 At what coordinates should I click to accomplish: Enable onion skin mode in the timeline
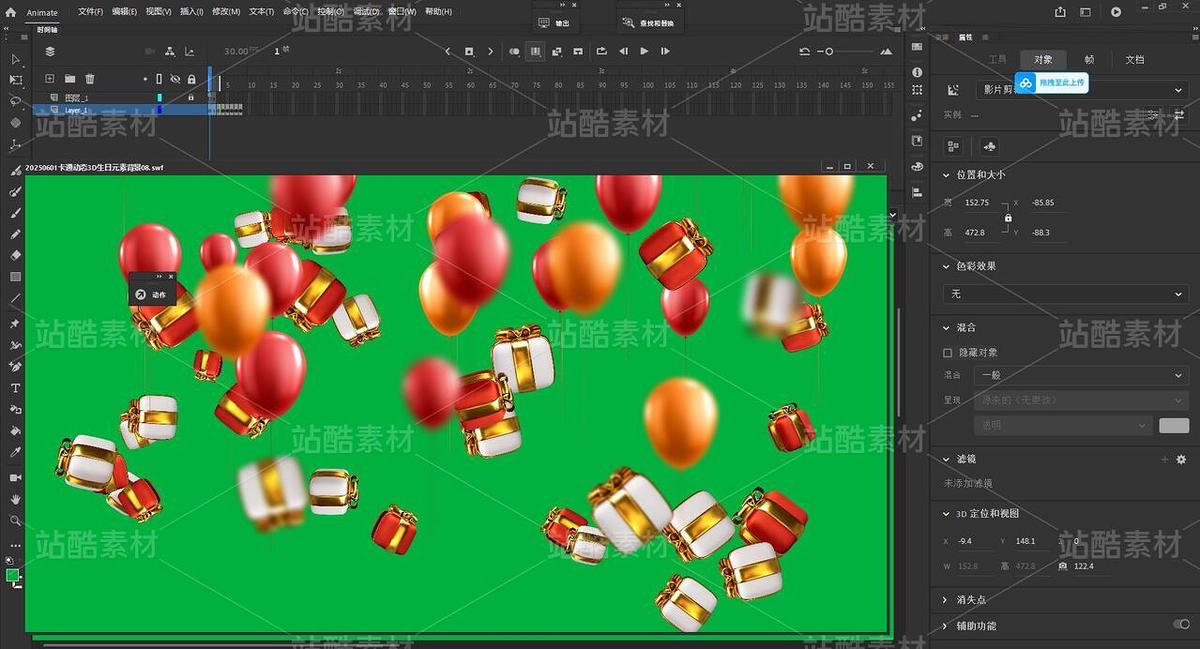(514, 50)
